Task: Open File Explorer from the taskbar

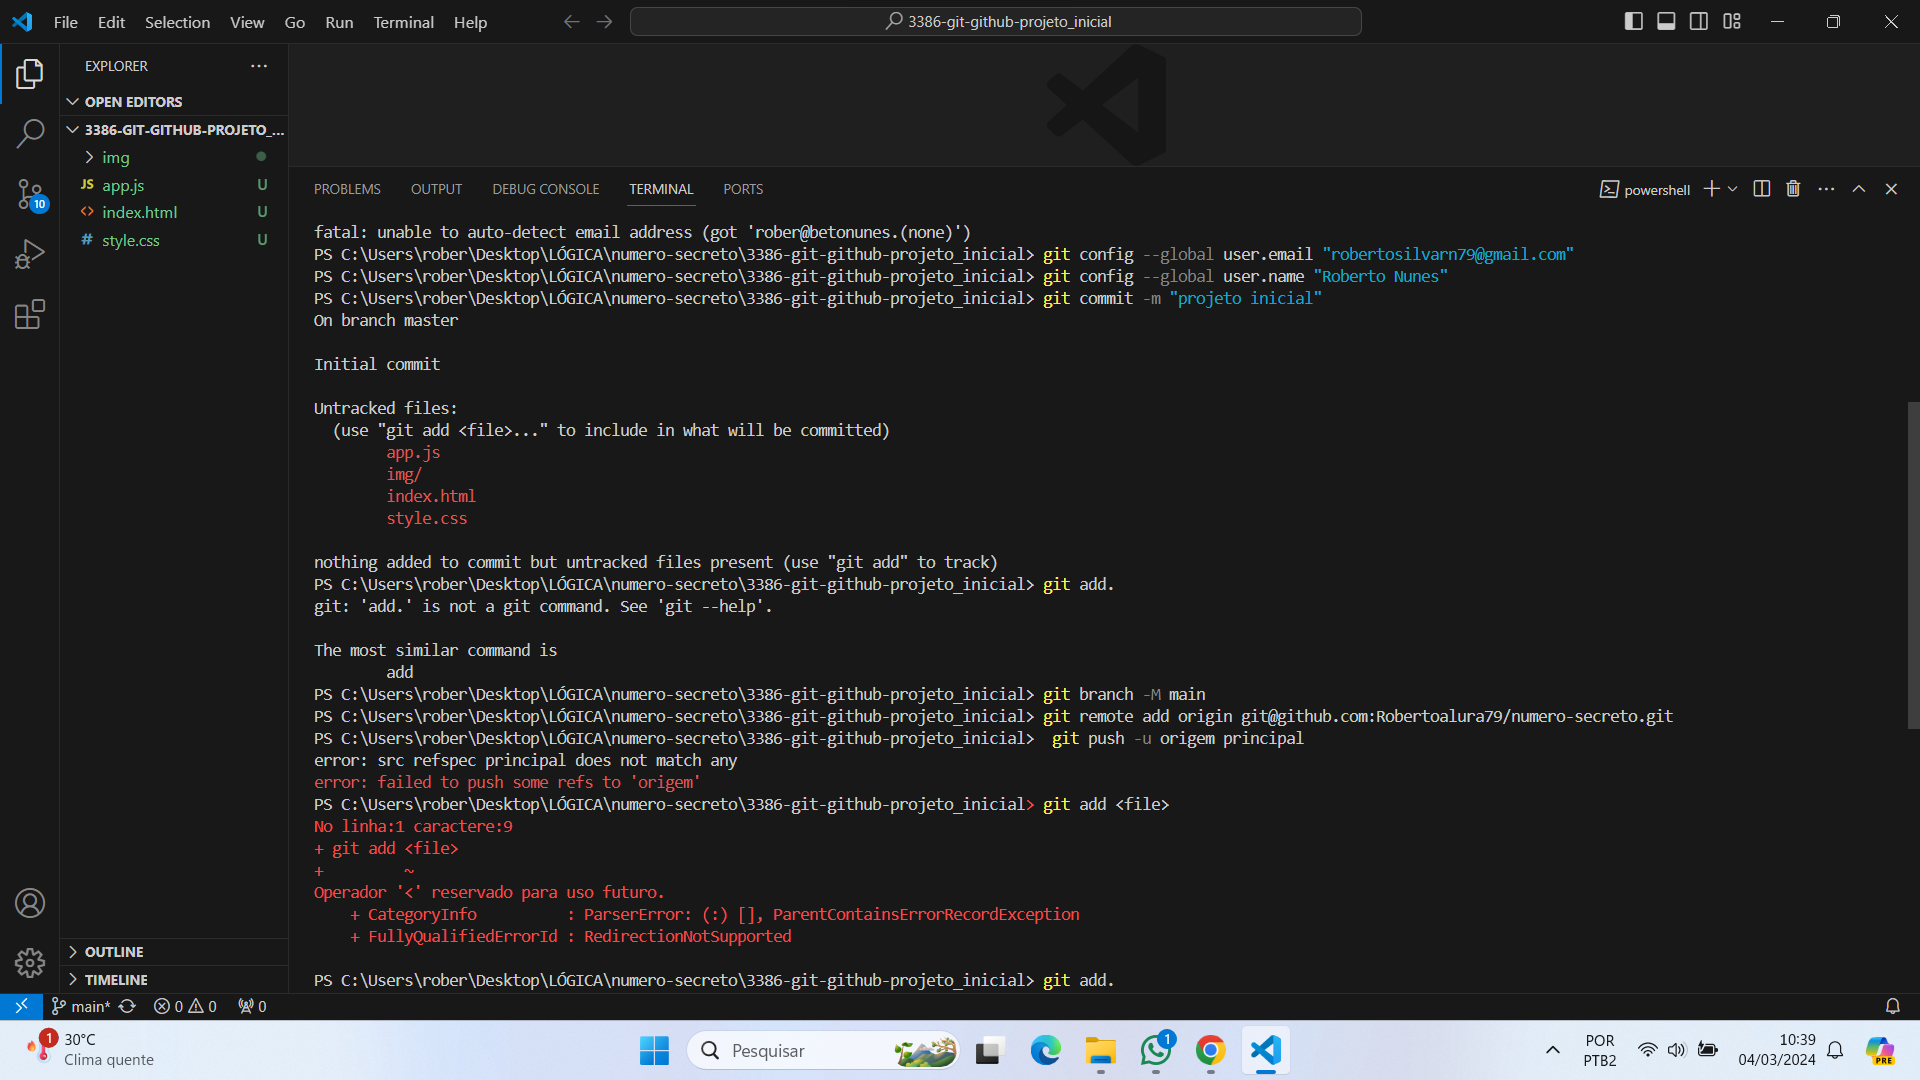Action: point(1100,1050)
